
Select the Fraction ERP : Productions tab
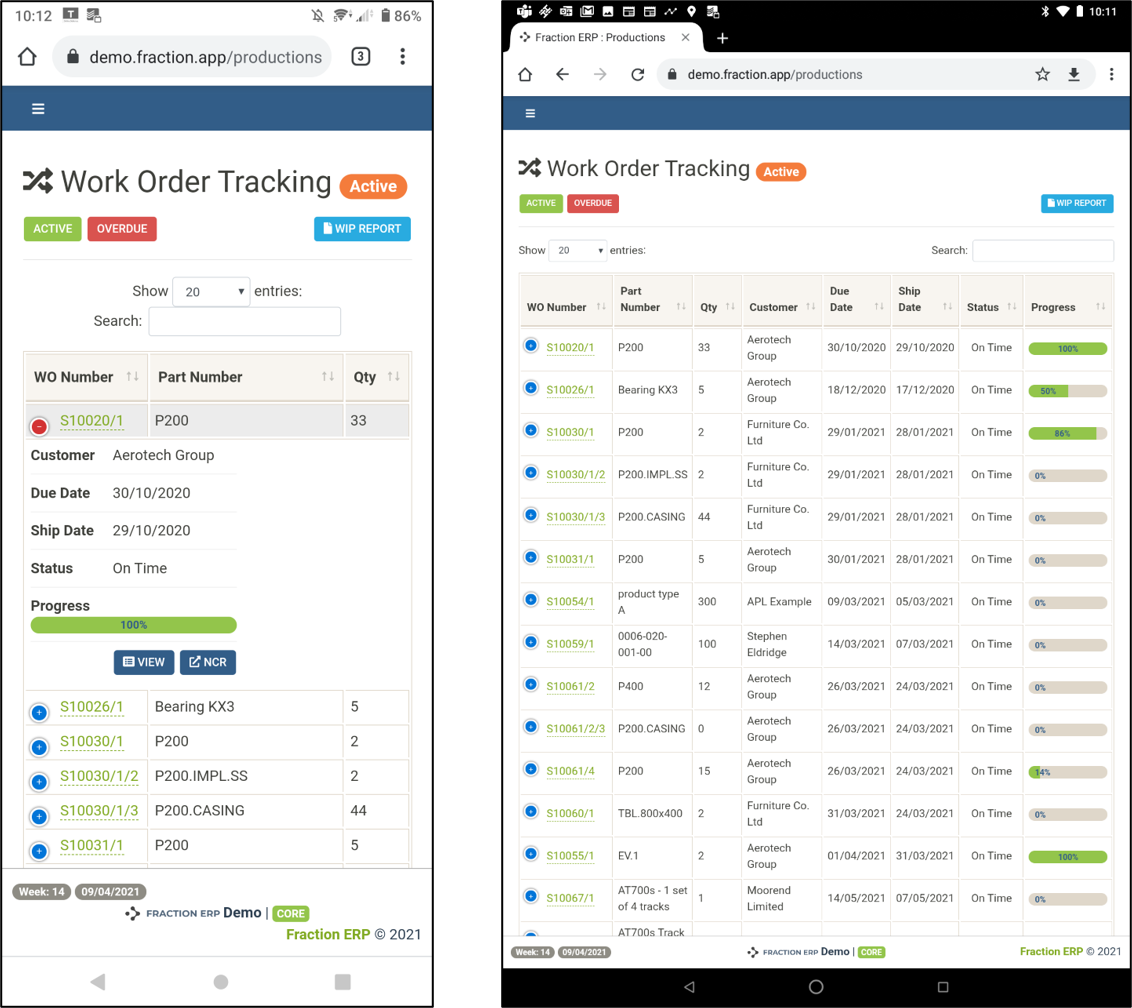tap(599, 38)
